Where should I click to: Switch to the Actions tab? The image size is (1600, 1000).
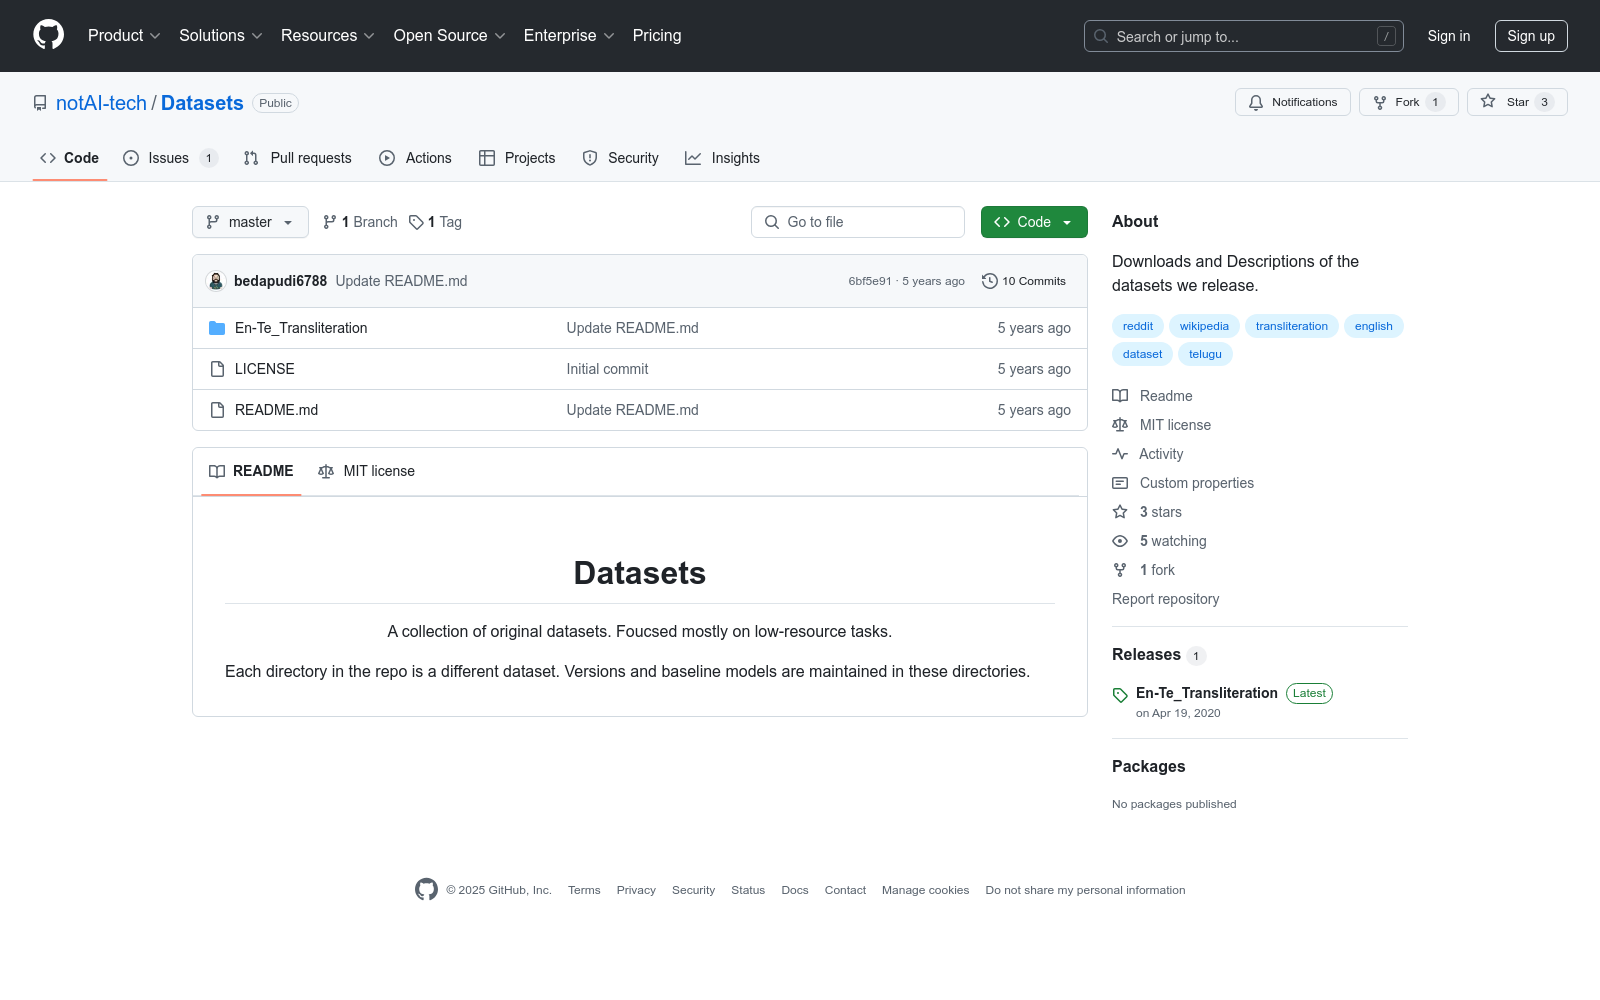(415, 158)
